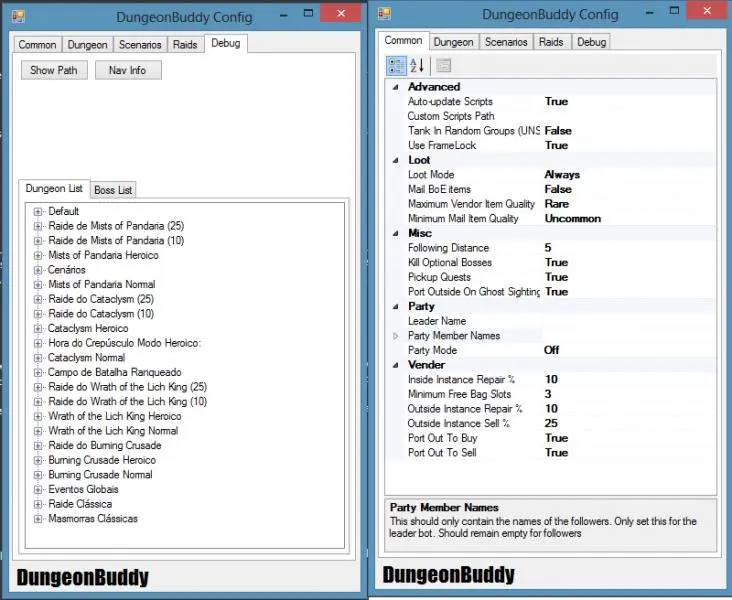Screen dimensions: 732x600
Task: Open the Raids tab in the right window
Action: 550,42
